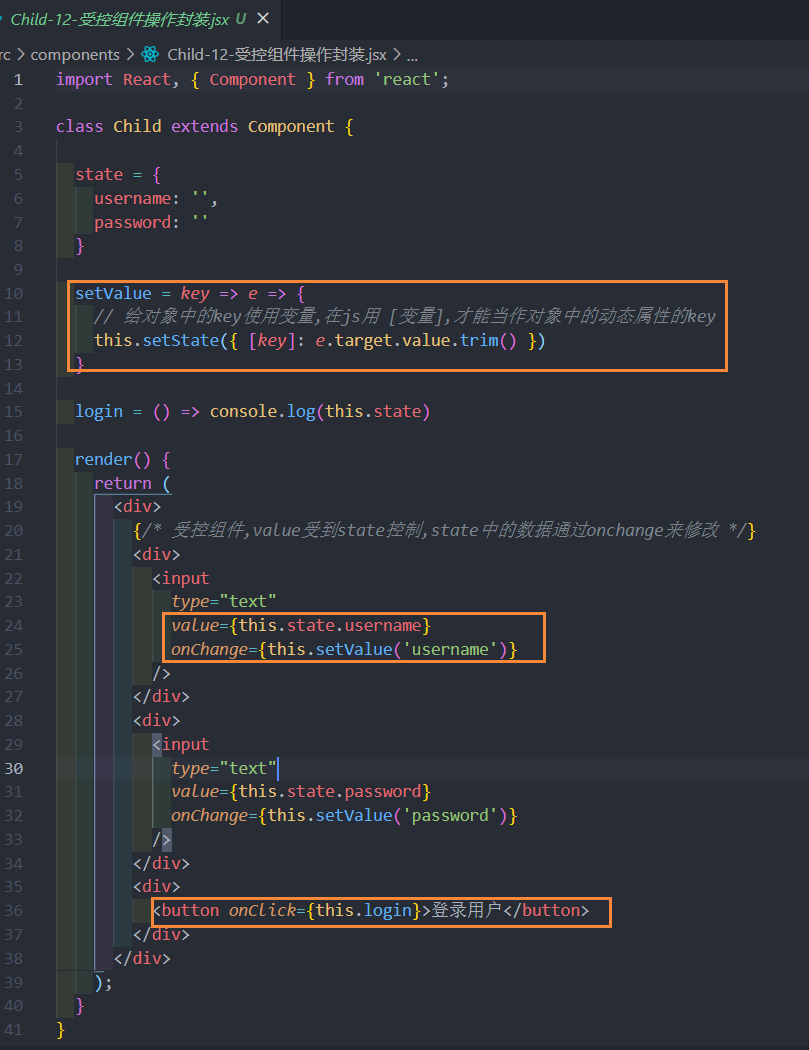
Task: Click line number 10 in gutter
Action: coord(14,293)
